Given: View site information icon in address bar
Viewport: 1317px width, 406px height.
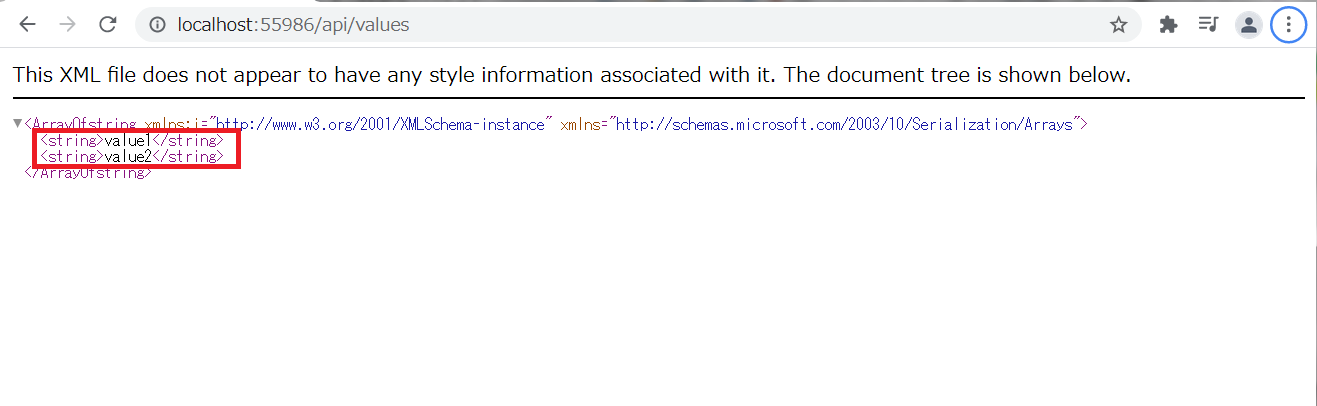Looking at the screenshot, I should (x=157, y=25).
